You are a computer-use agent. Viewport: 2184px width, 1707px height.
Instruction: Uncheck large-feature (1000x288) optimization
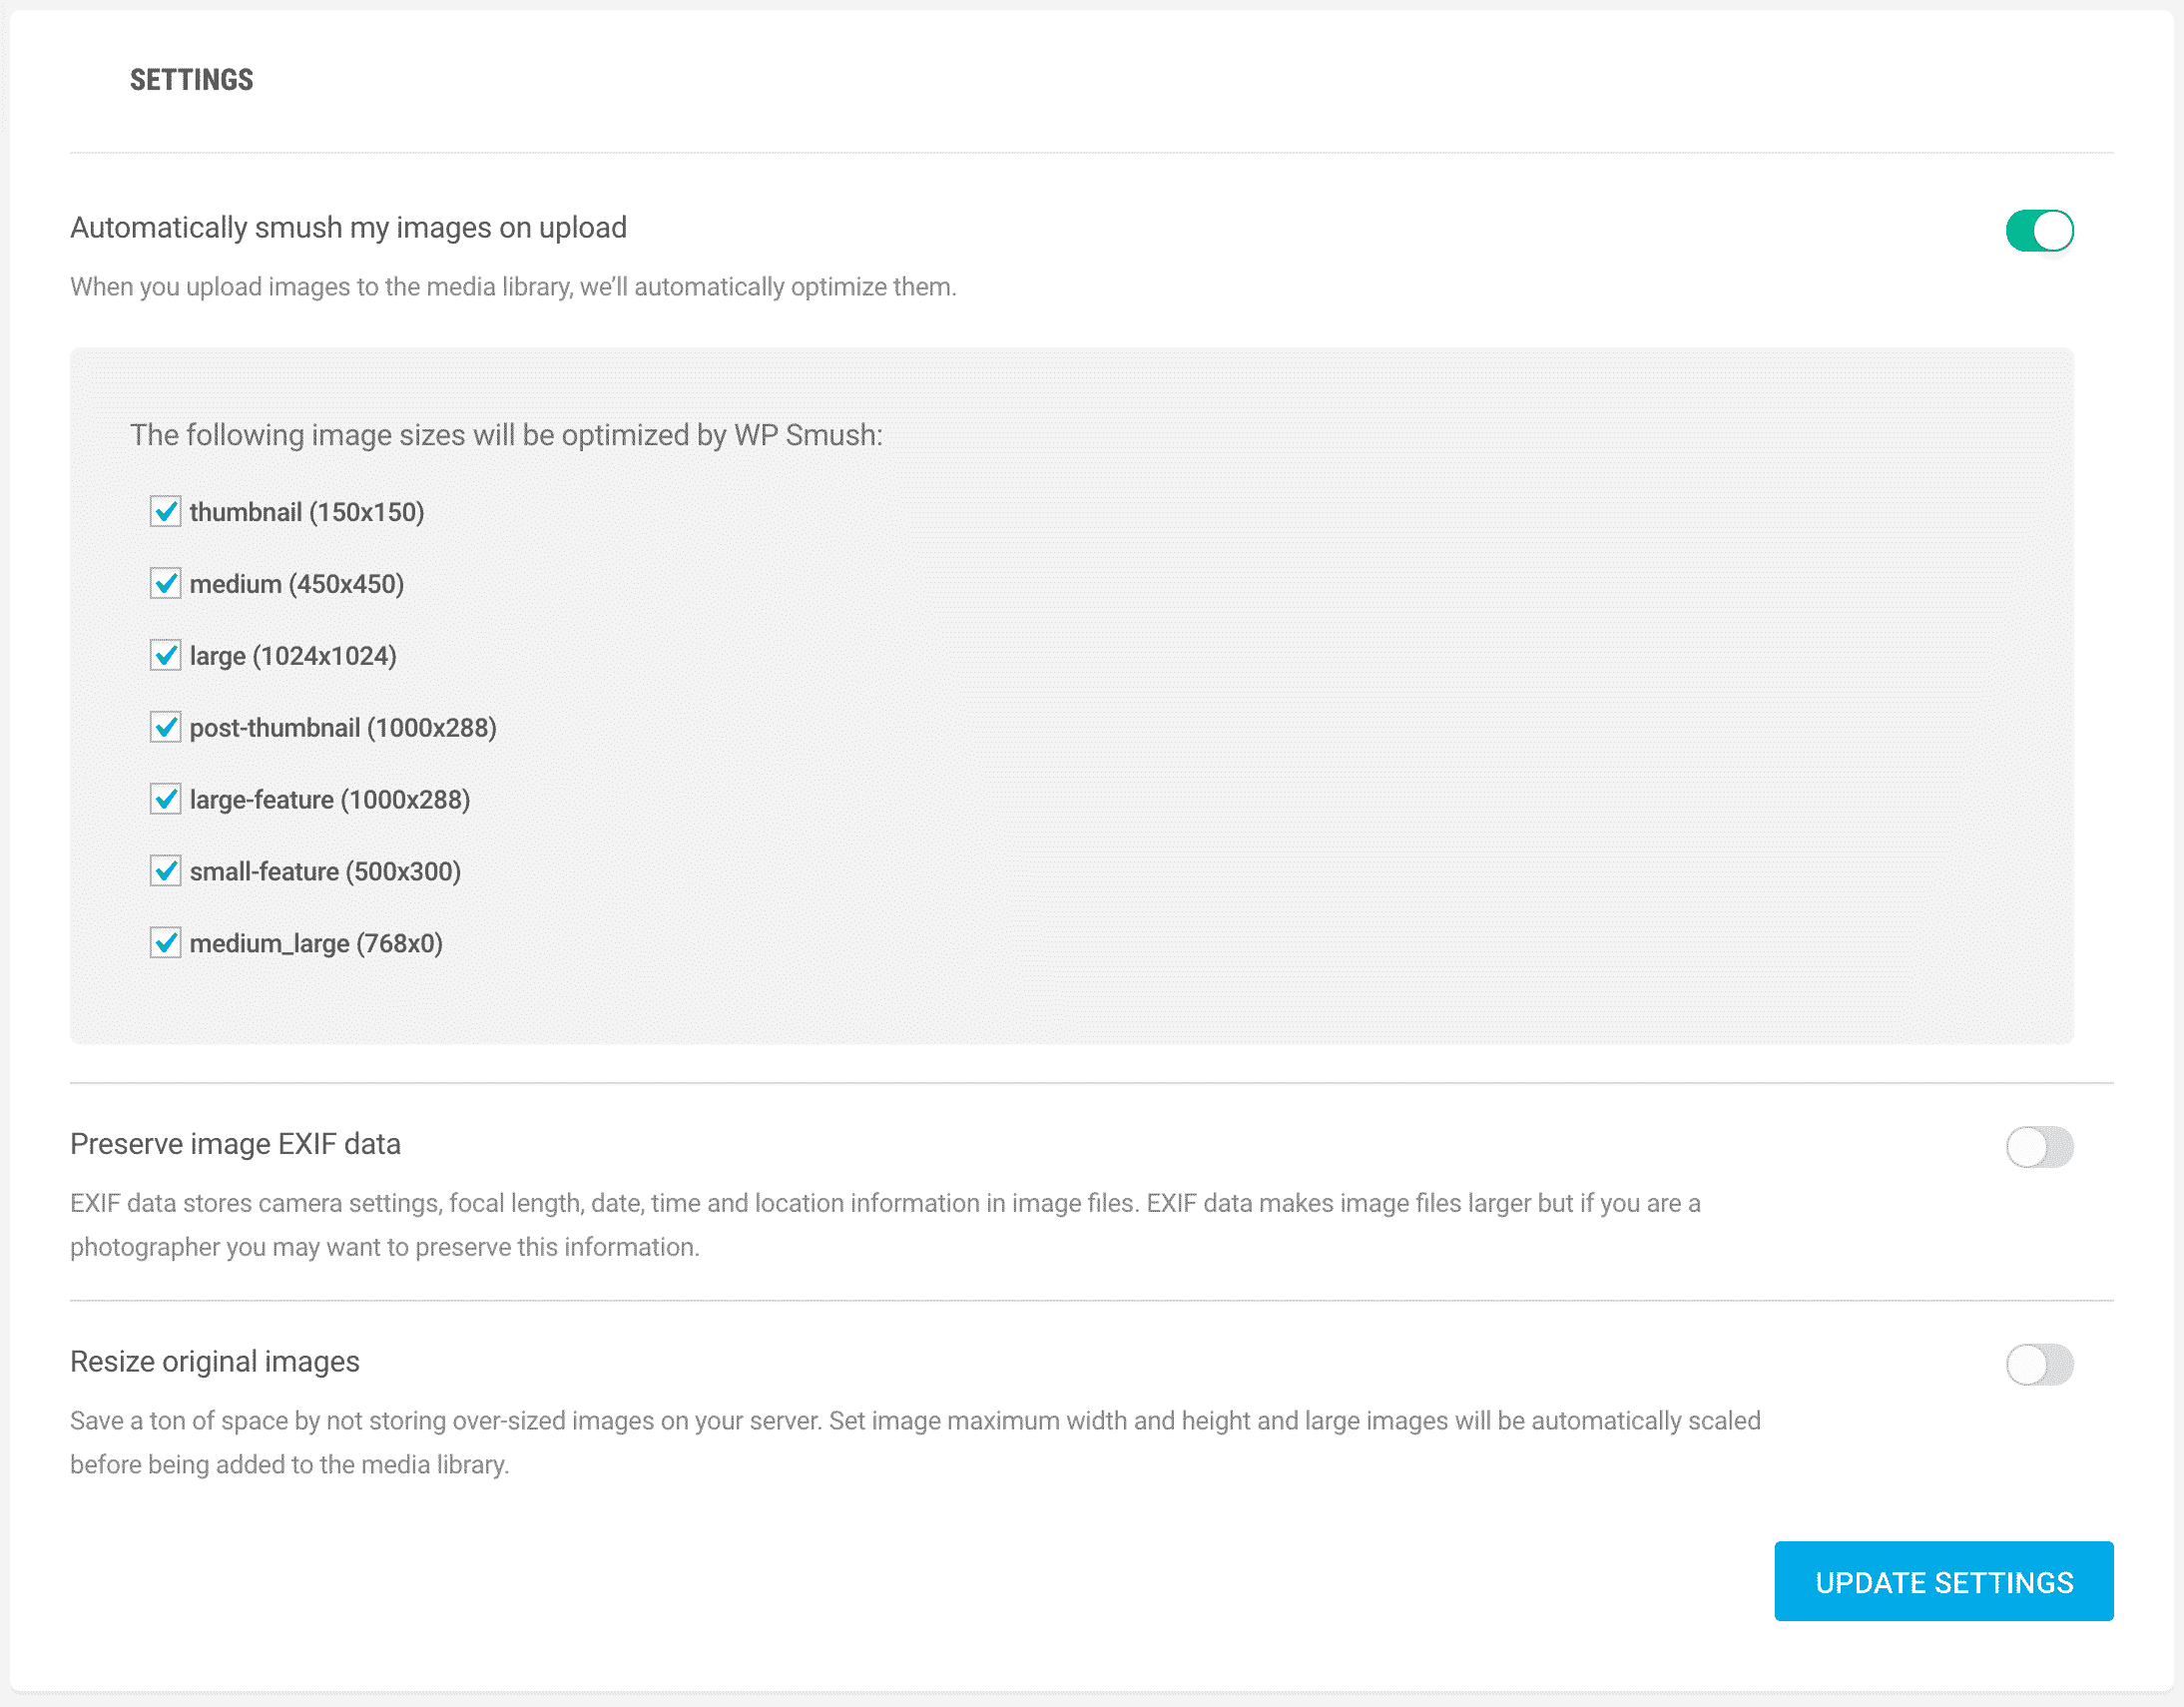(x=165, y=800)
